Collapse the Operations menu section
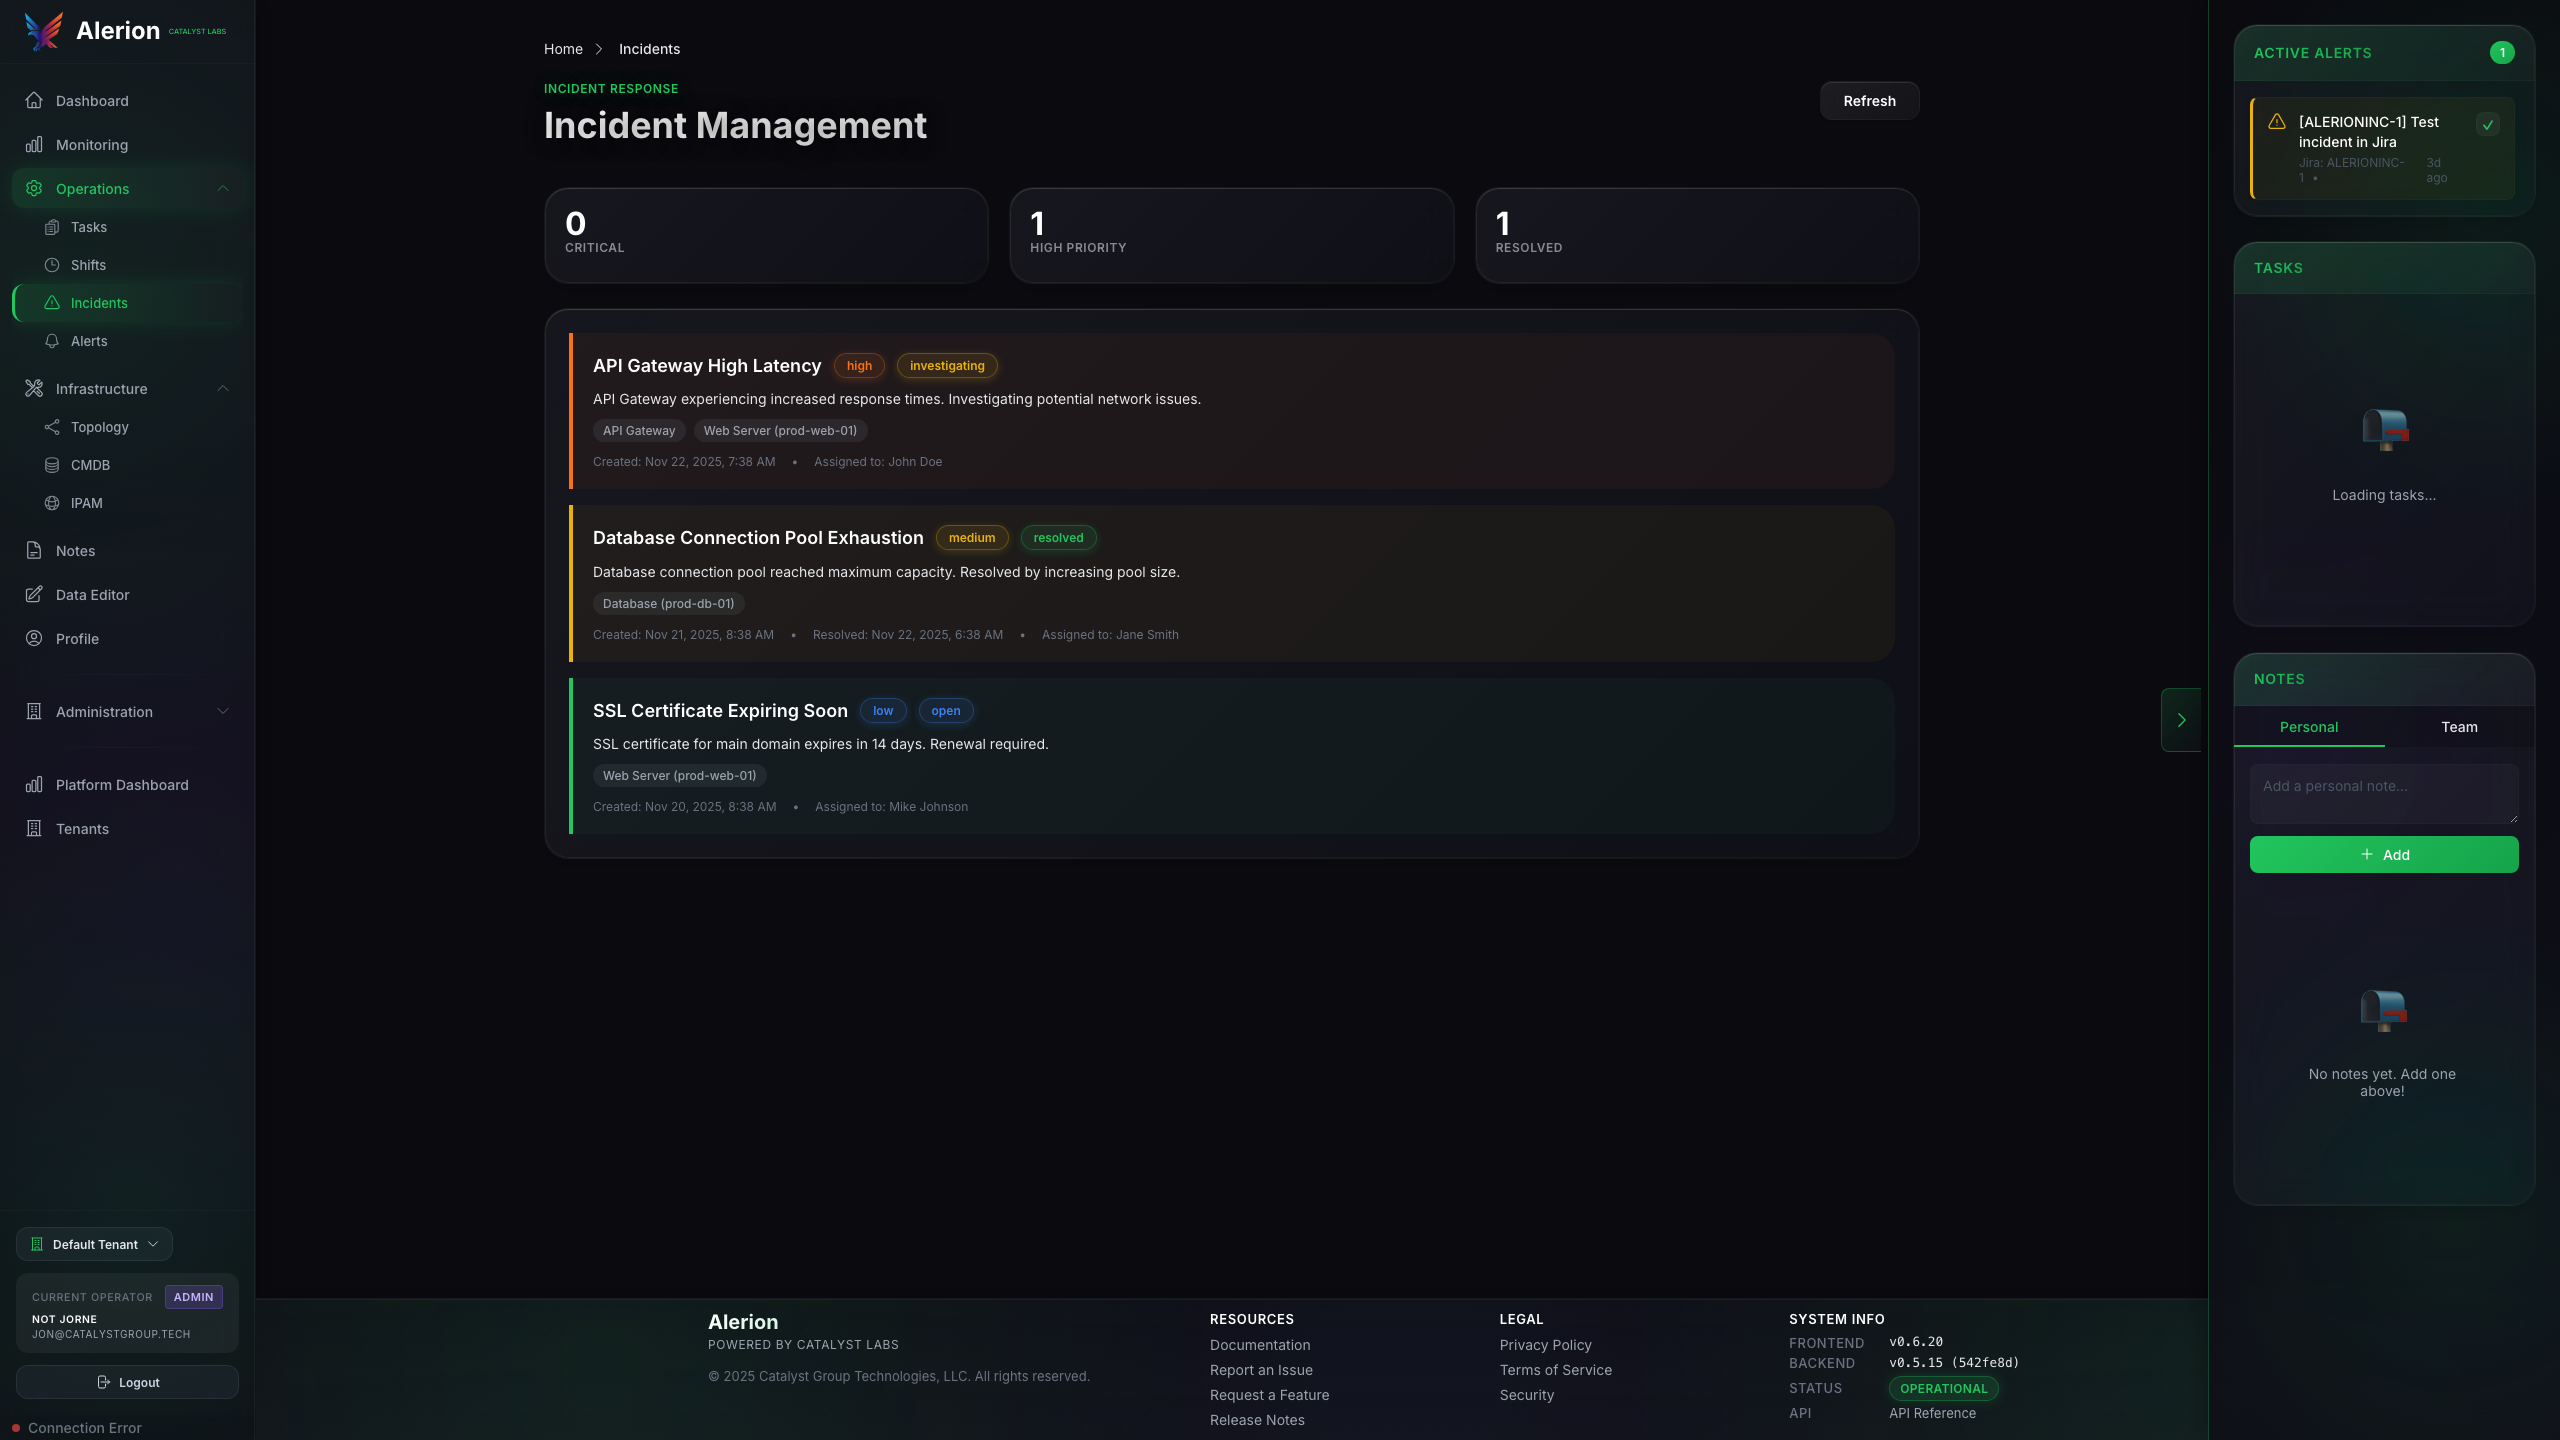Viewport: 2560px width, 1440px height. (223, 189)
